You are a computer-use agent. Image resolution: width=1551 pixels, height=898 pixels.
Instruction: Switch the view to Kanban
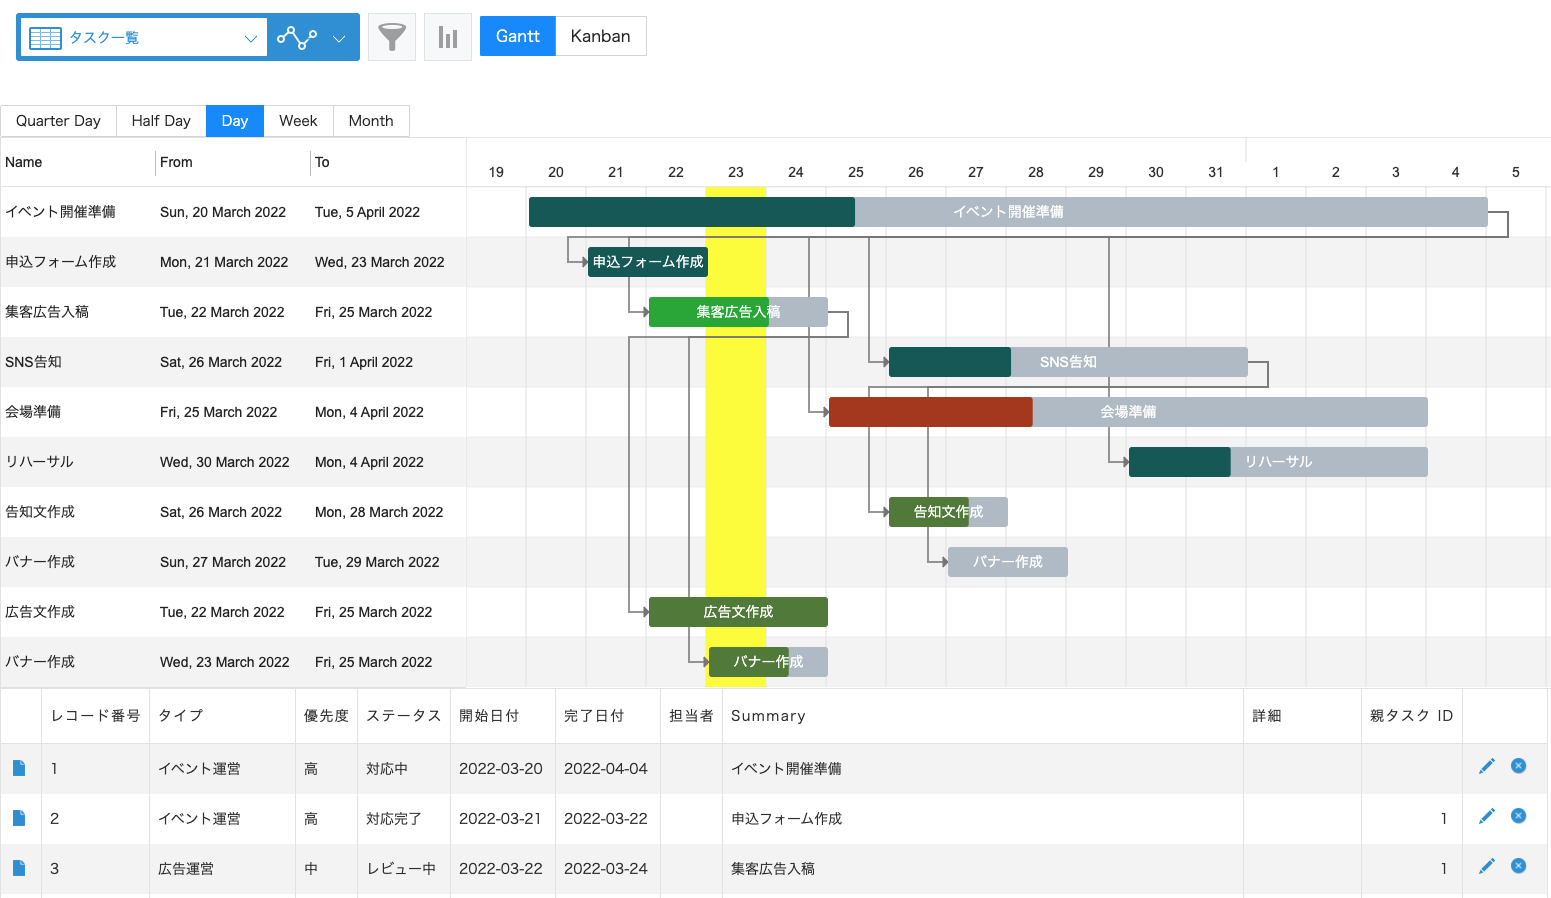(600, 35)
